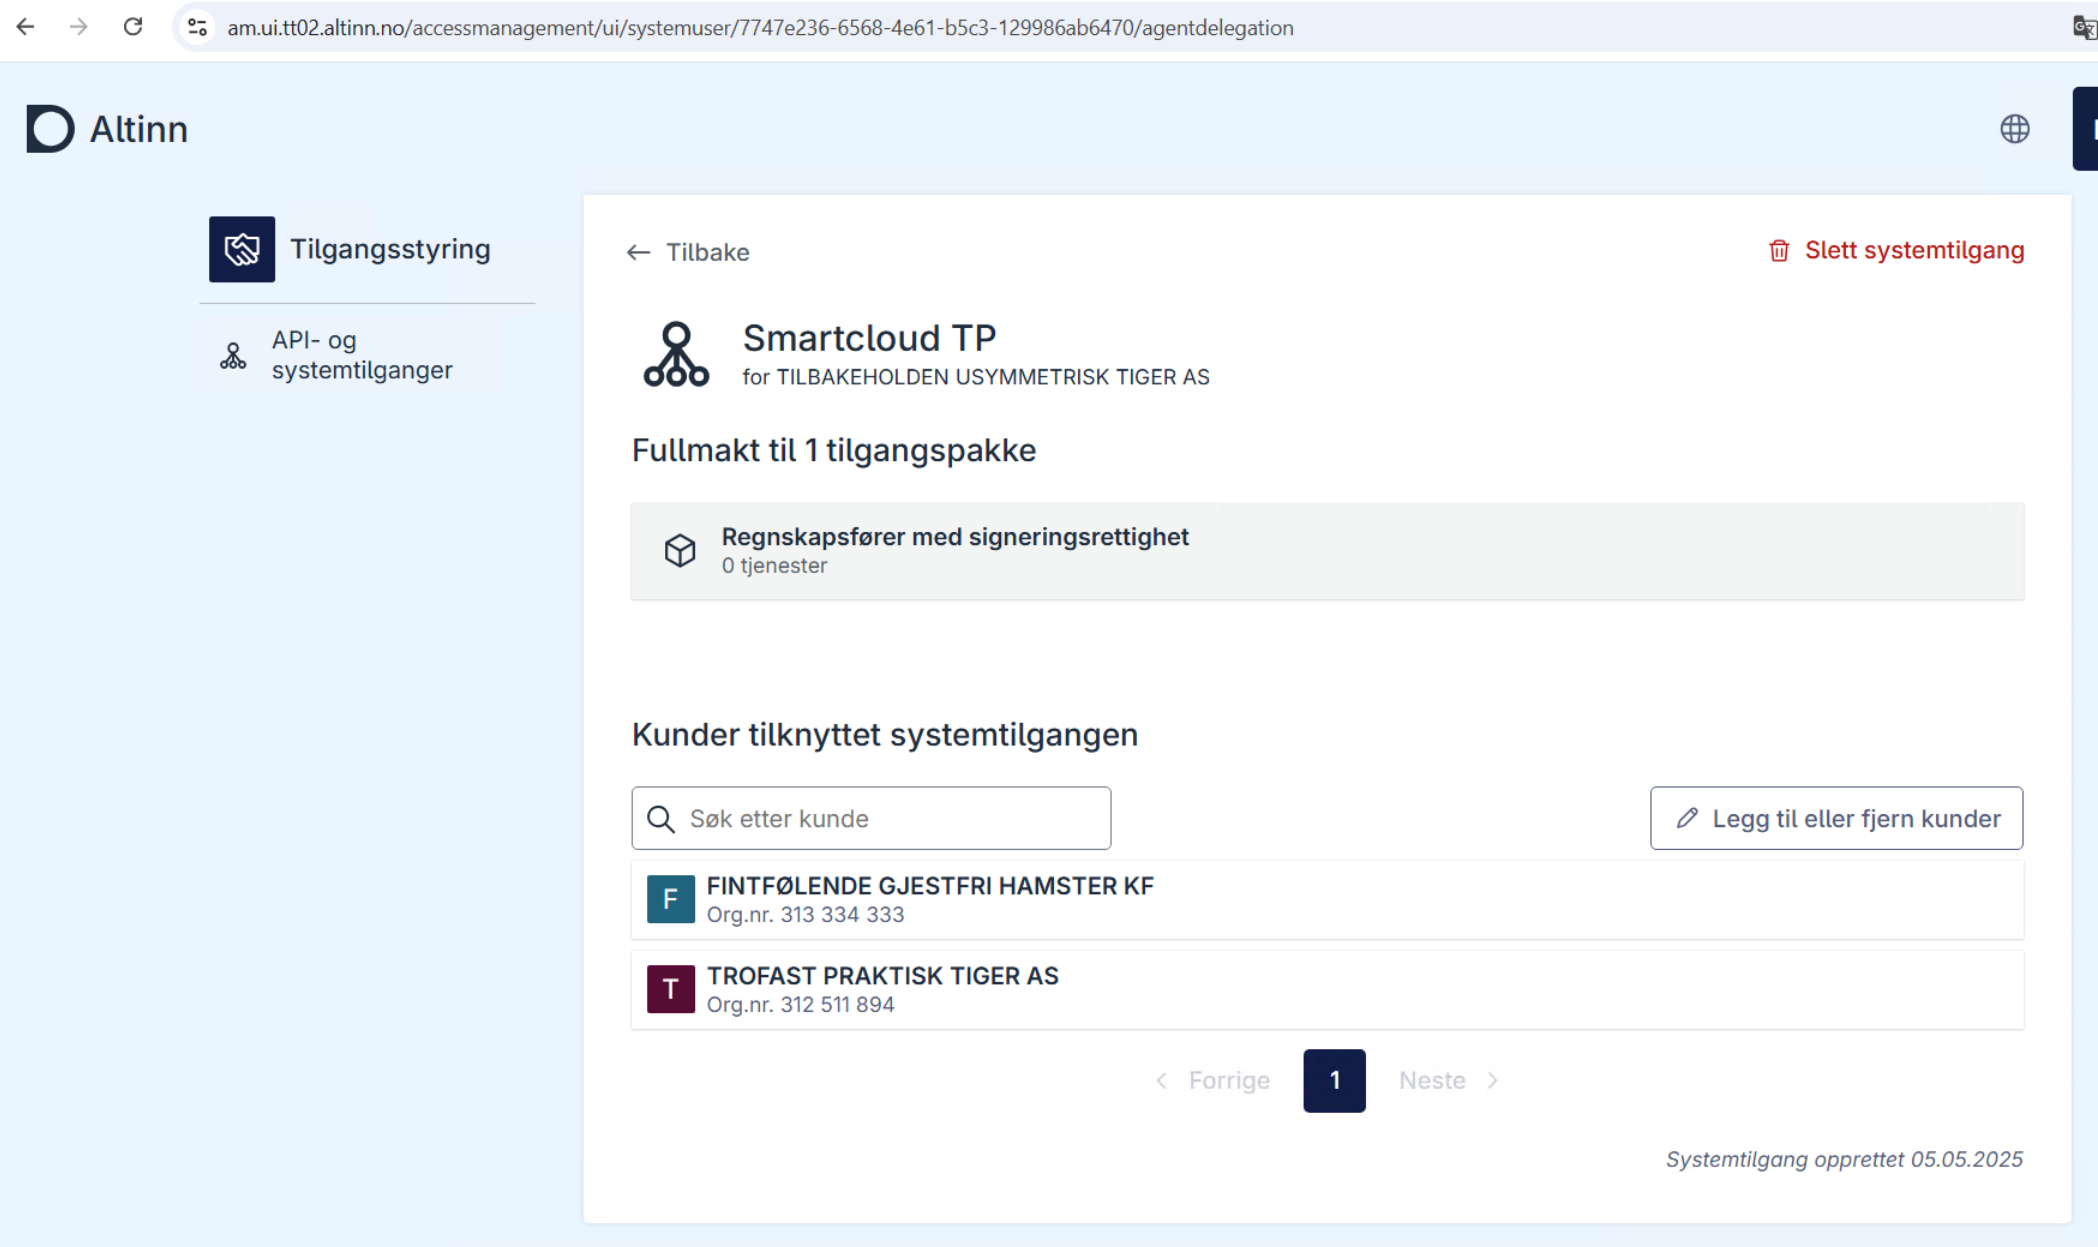Click Slett systemtilgang button
The height and width of the screenshot is (1247, 2098).
click(x=1896, y=250)
